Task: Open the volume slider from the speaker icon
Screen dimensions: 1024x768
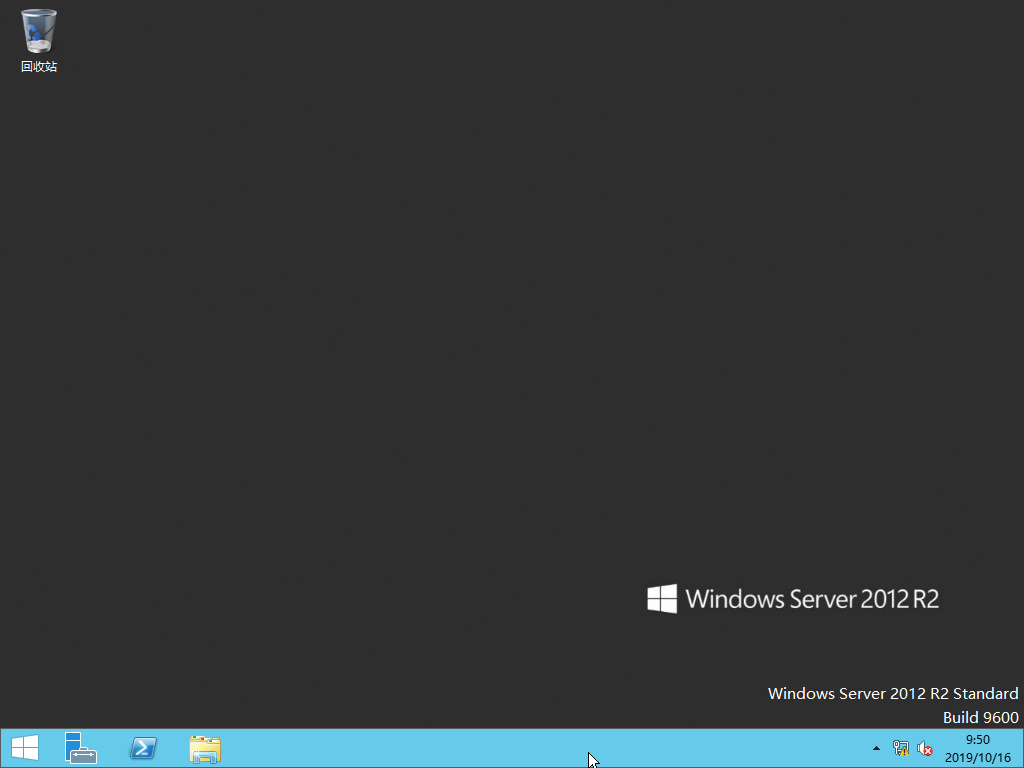Action: tap(924, 748)
